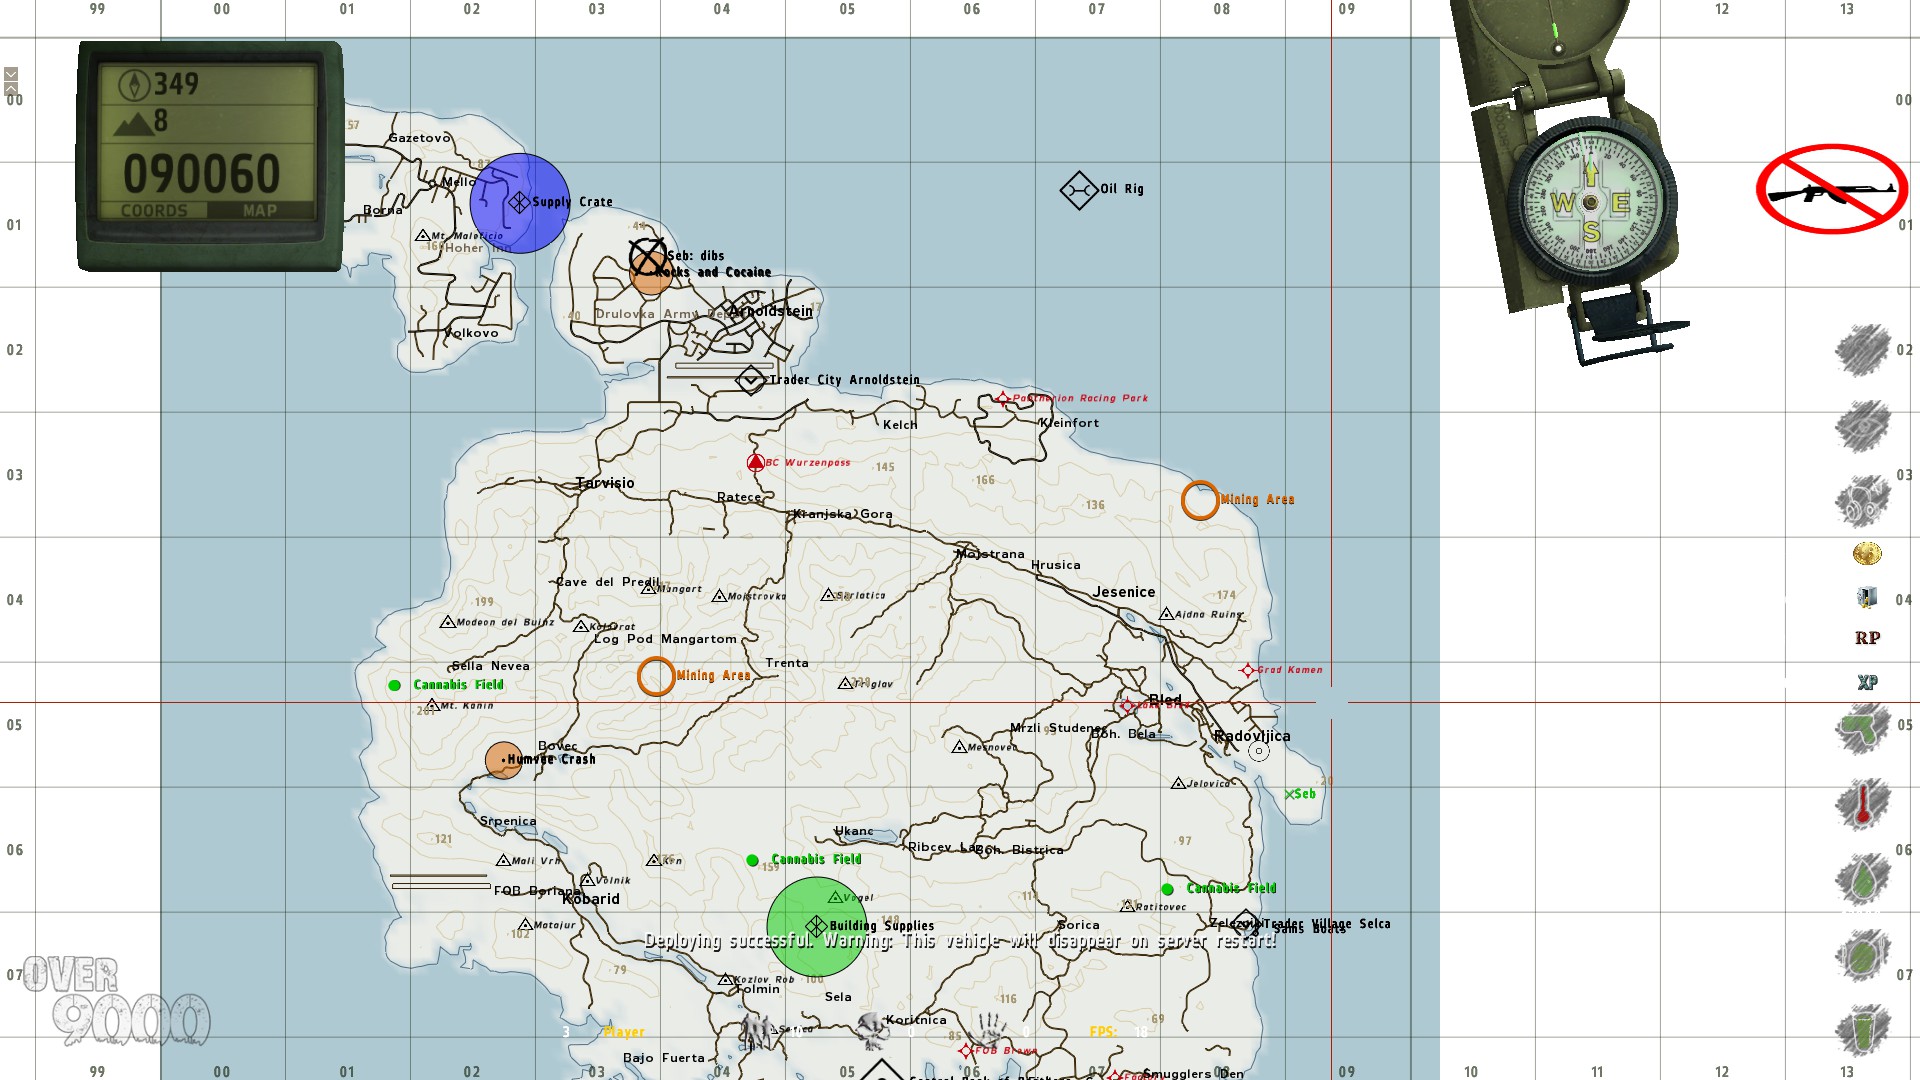Click the Seb player position marker

[x=1290, y=794]
